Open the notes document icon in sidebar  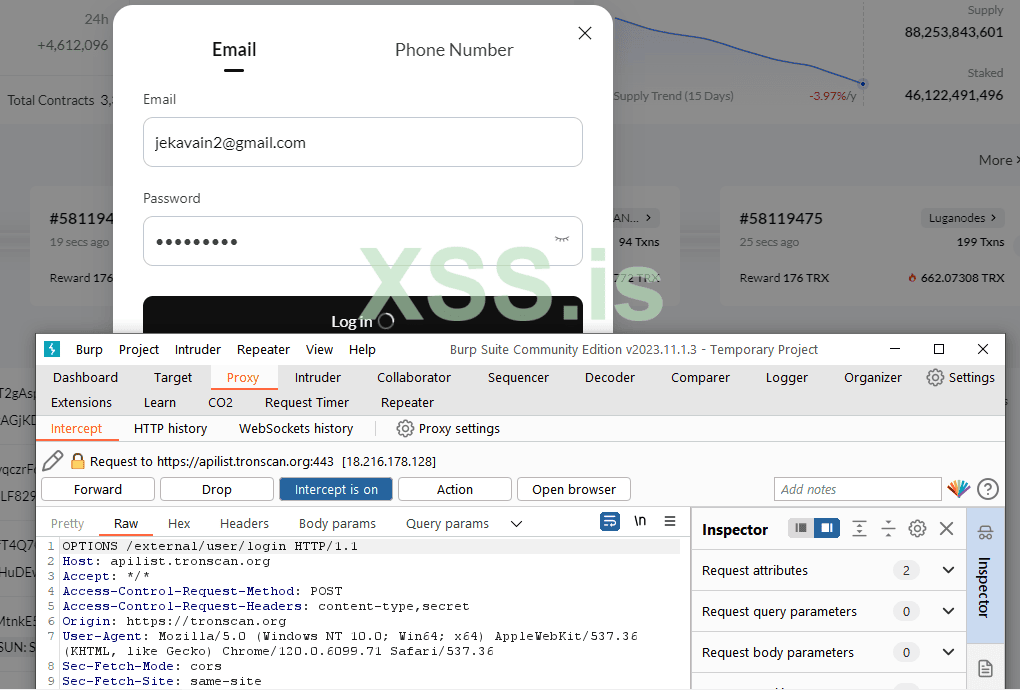point(985,668)
